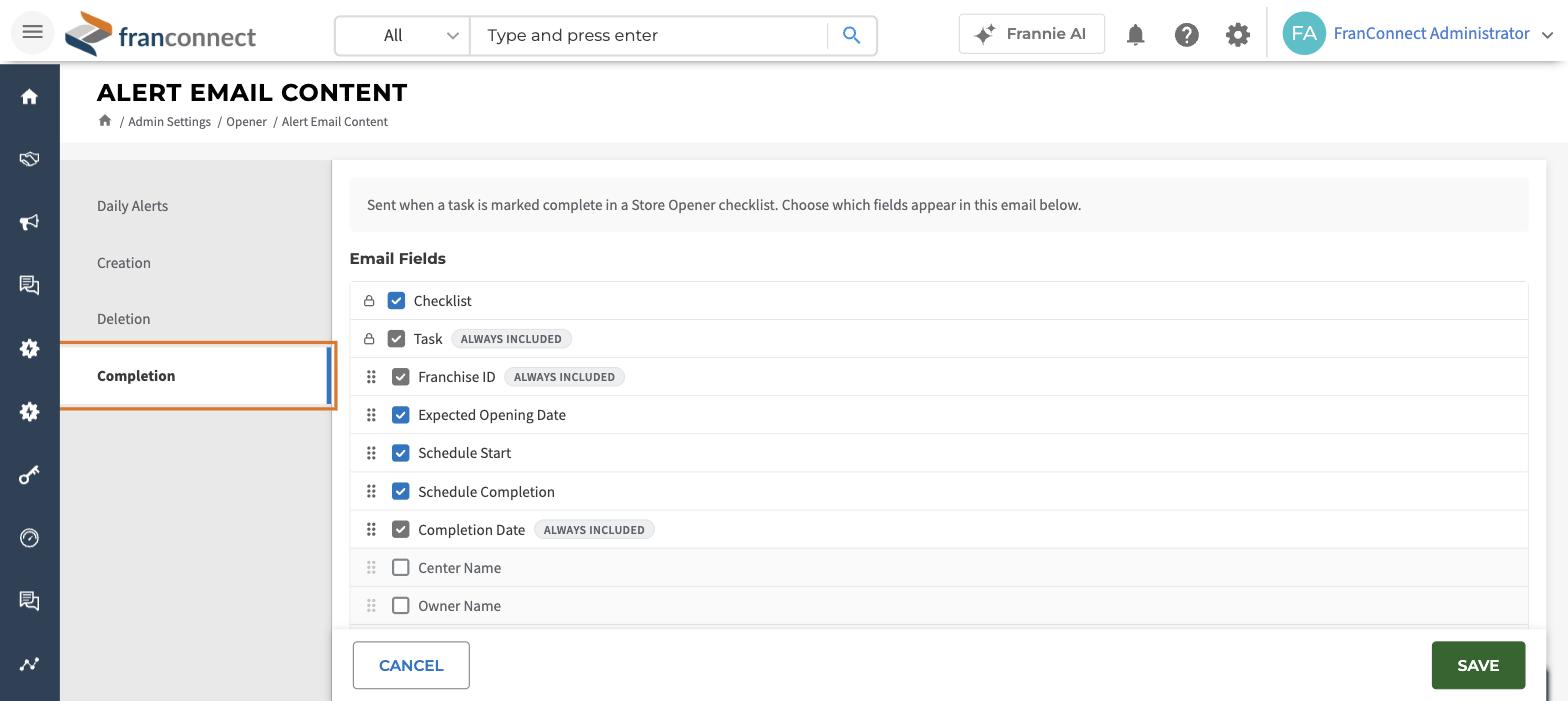
Task: Grab the drag handle for Schedule Start
Action: point(371,453)
